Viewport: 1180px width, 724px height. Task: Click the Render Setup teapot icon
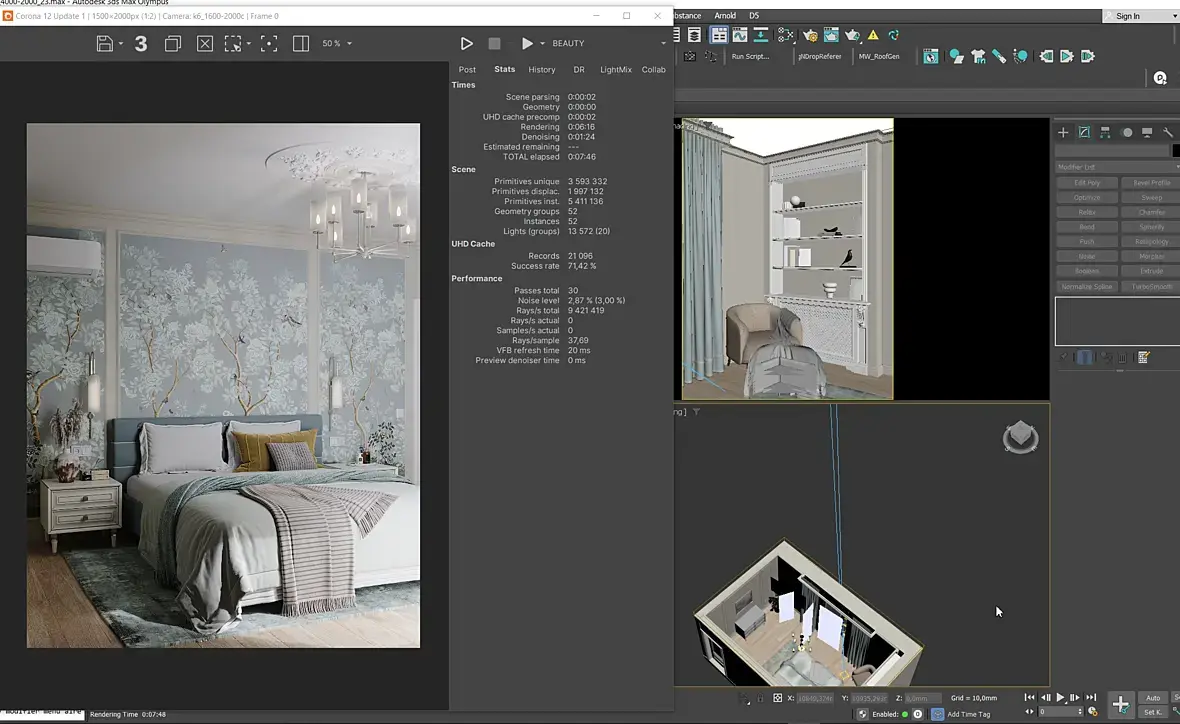tap(810, 35)
